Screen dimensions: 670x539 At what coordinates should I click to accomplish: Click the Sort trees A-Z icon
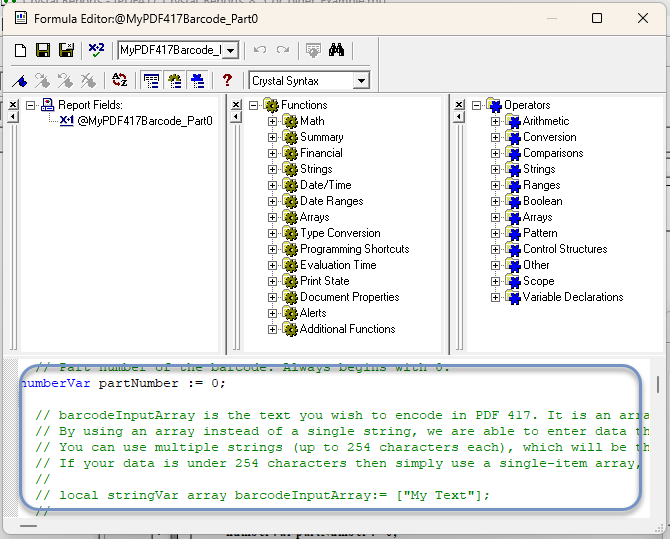(x=120, y=80)
